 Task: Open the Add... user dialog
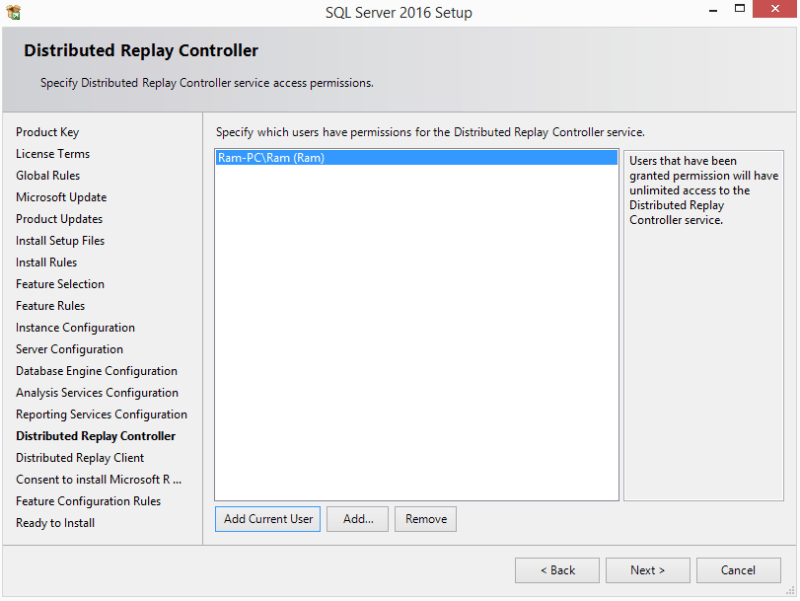[x=358, y=519]
